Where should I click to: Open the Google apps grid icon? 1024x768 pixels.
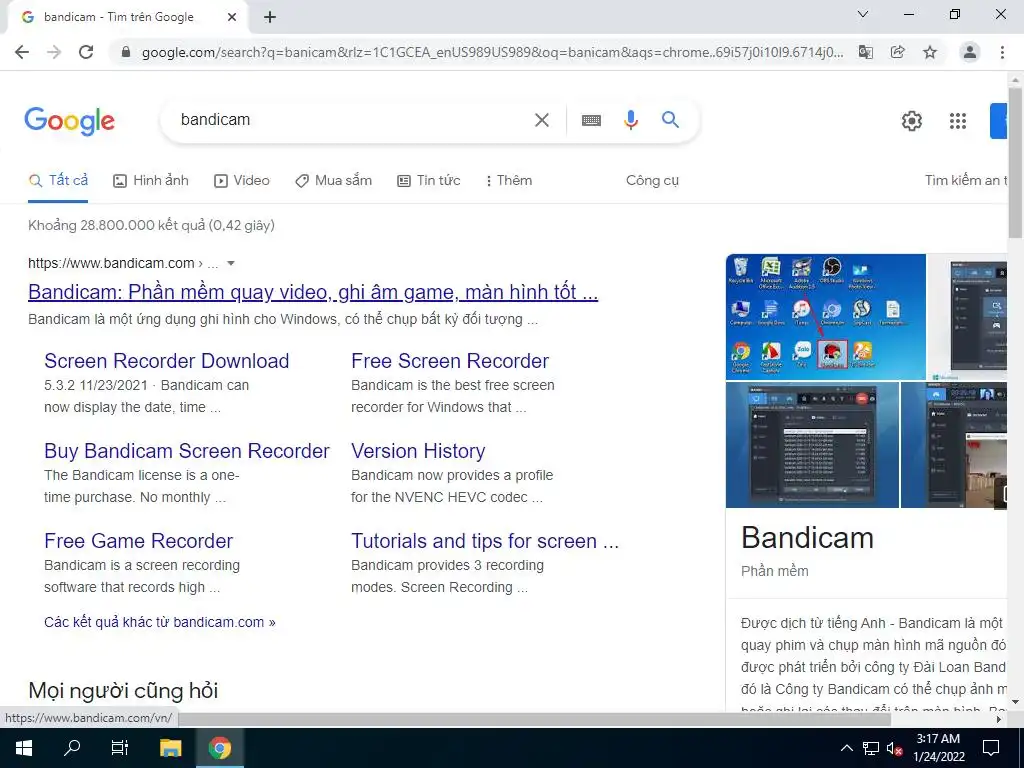[x=957, y=121]
